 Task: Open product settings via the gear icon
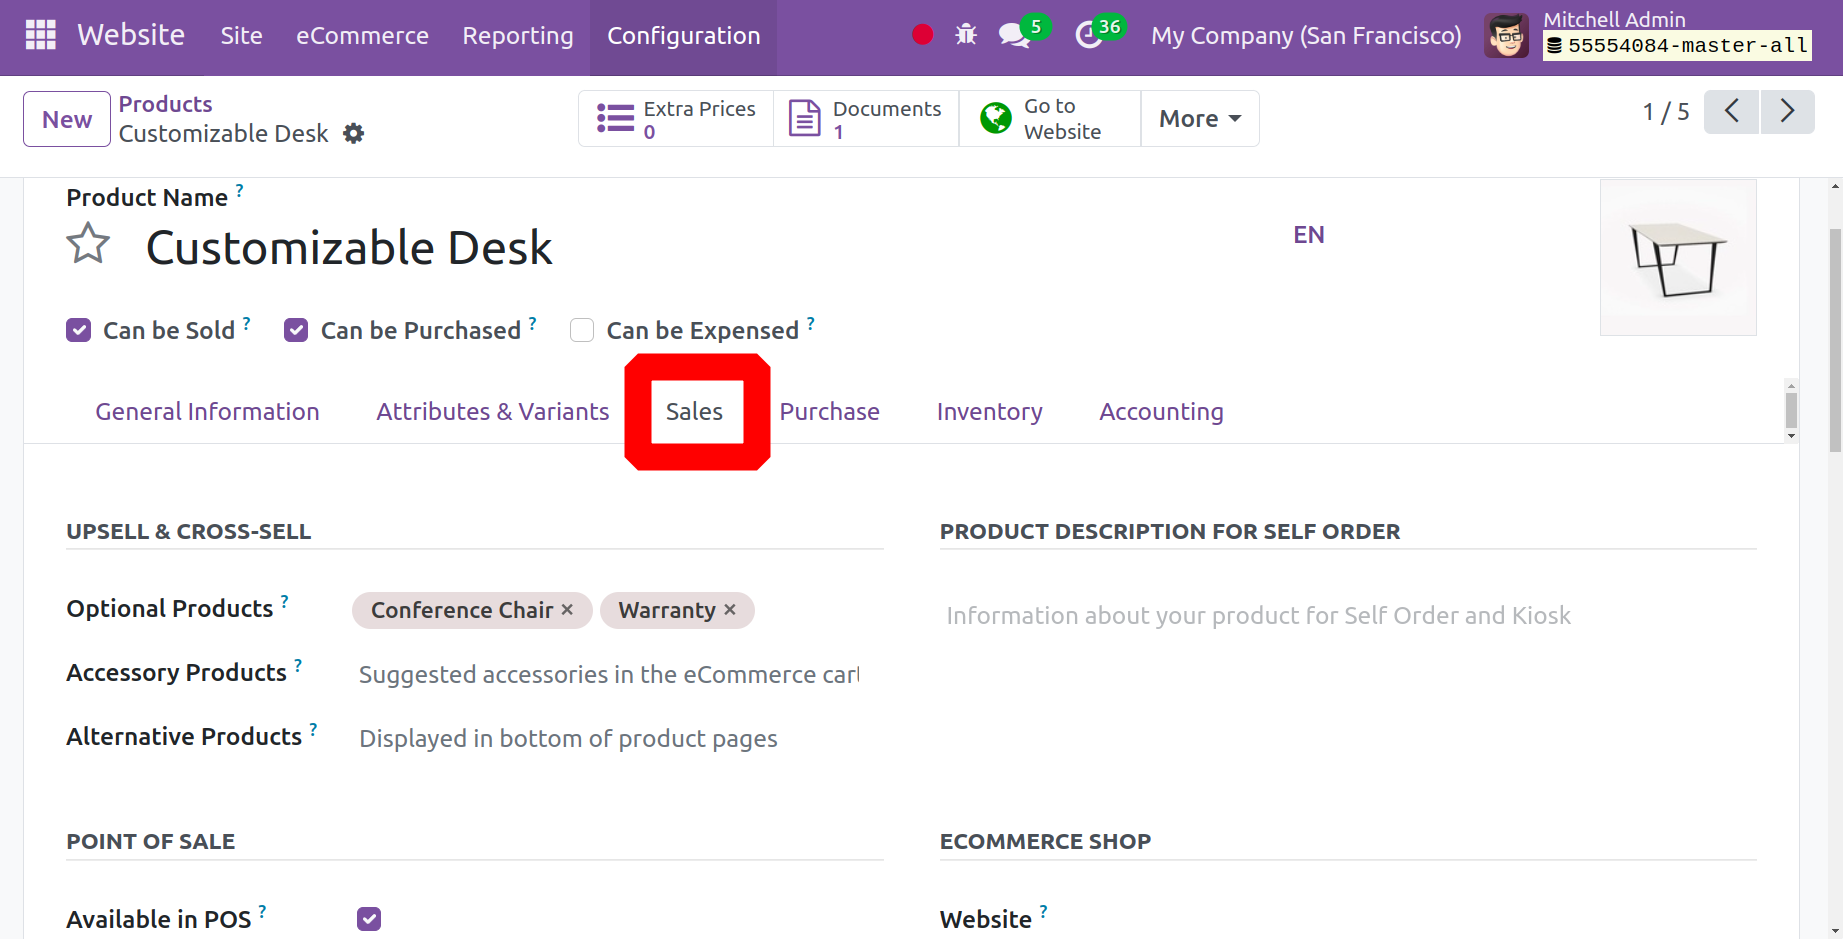click(354, 133)
